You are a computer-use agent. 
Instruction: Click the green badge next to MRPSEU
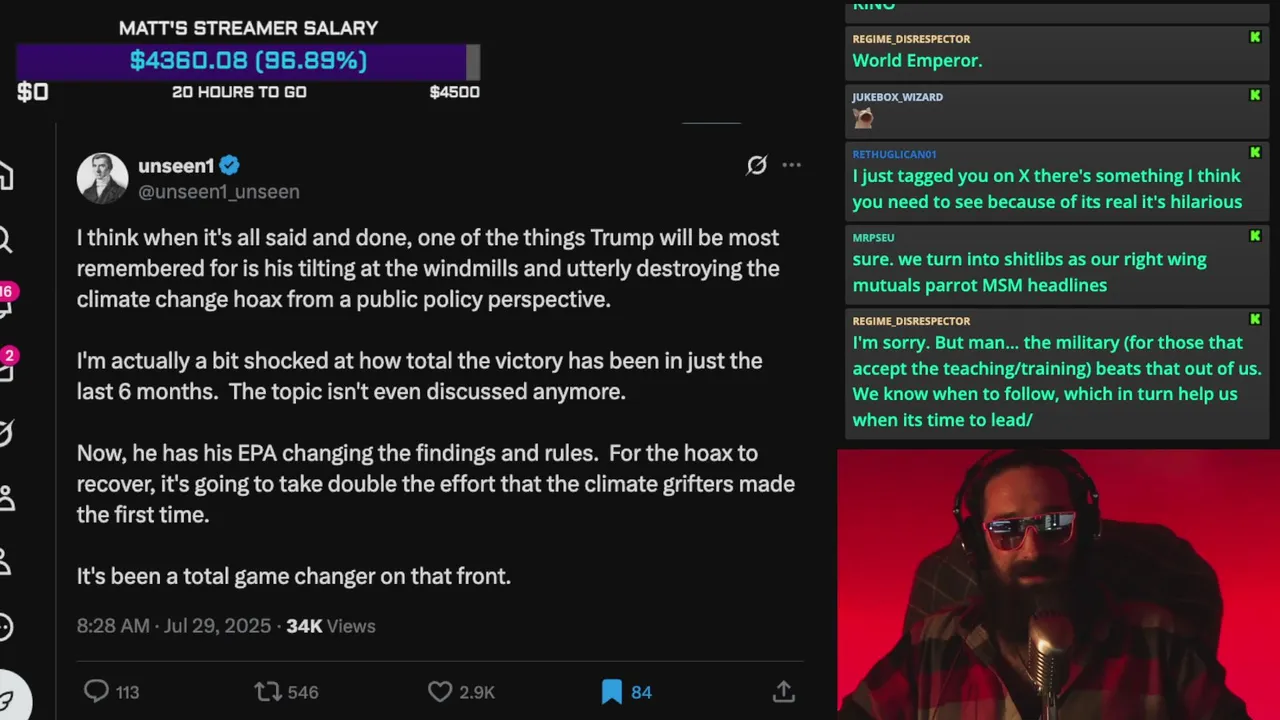tap(1255, 236)
